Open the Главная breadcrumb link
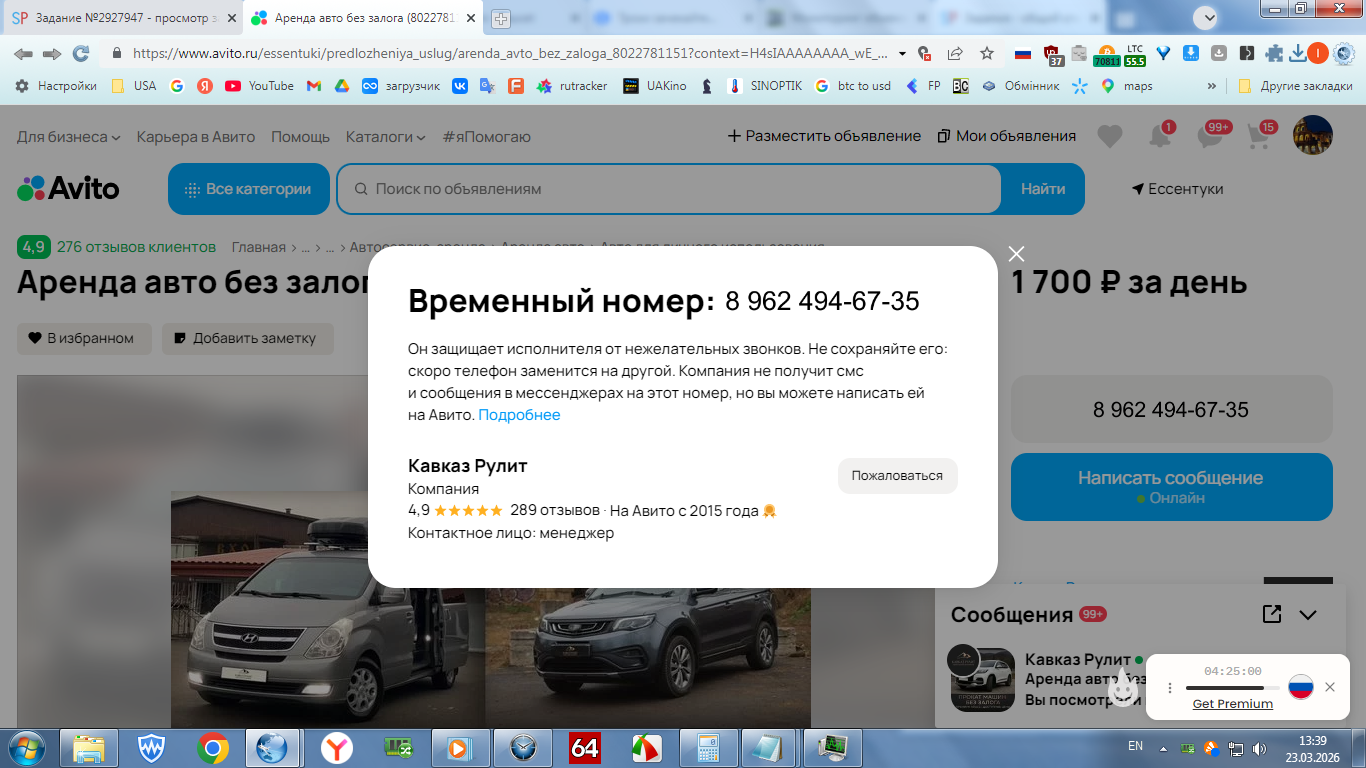This screenshot has width=1366, height=768. click(259, 247)
